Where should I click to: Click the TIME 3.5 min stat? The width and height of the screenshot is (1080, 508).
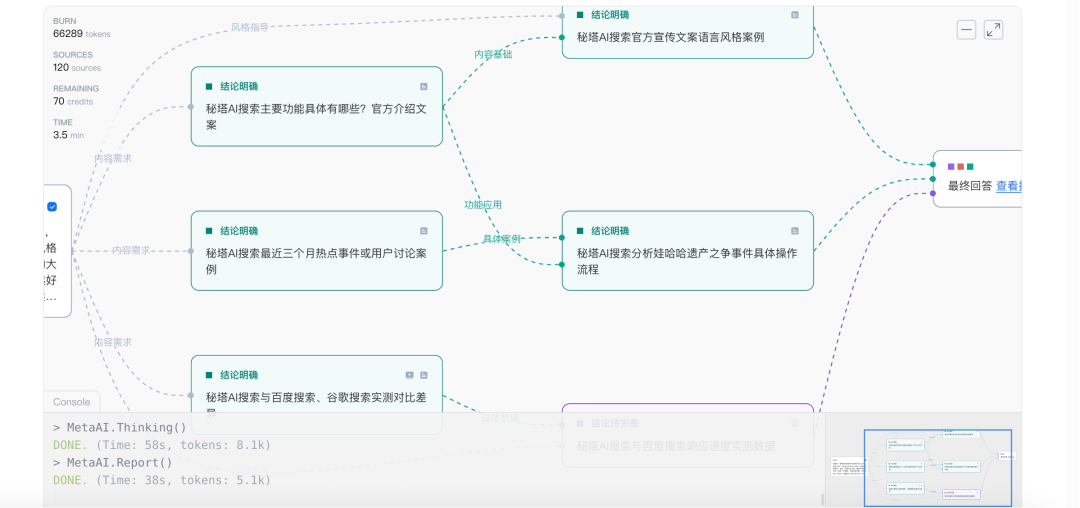pos(68,129)
